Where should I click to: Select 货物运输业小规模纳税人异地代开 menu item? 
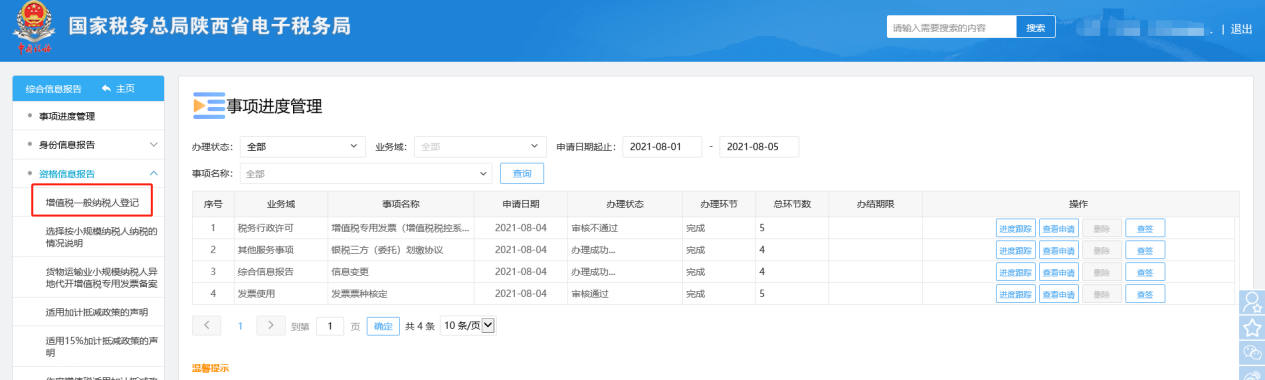point(101,277)
